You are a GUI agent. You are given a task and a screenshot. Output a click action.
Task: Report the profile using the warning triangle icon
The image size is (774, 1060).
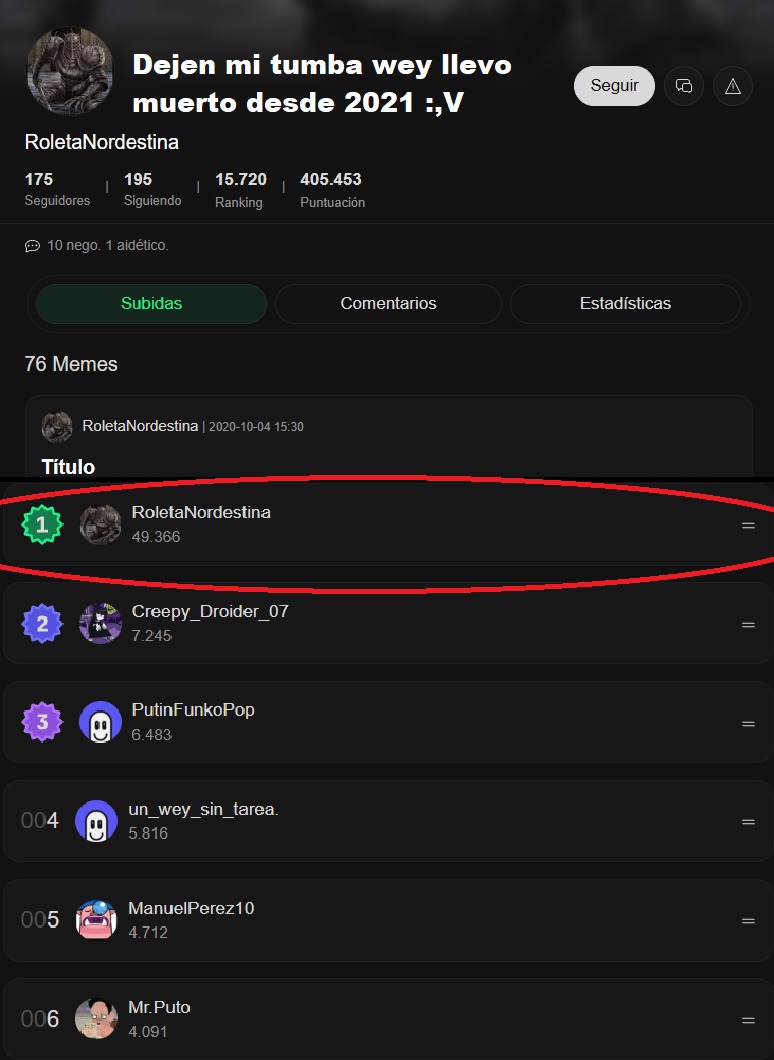click(733, 86)
